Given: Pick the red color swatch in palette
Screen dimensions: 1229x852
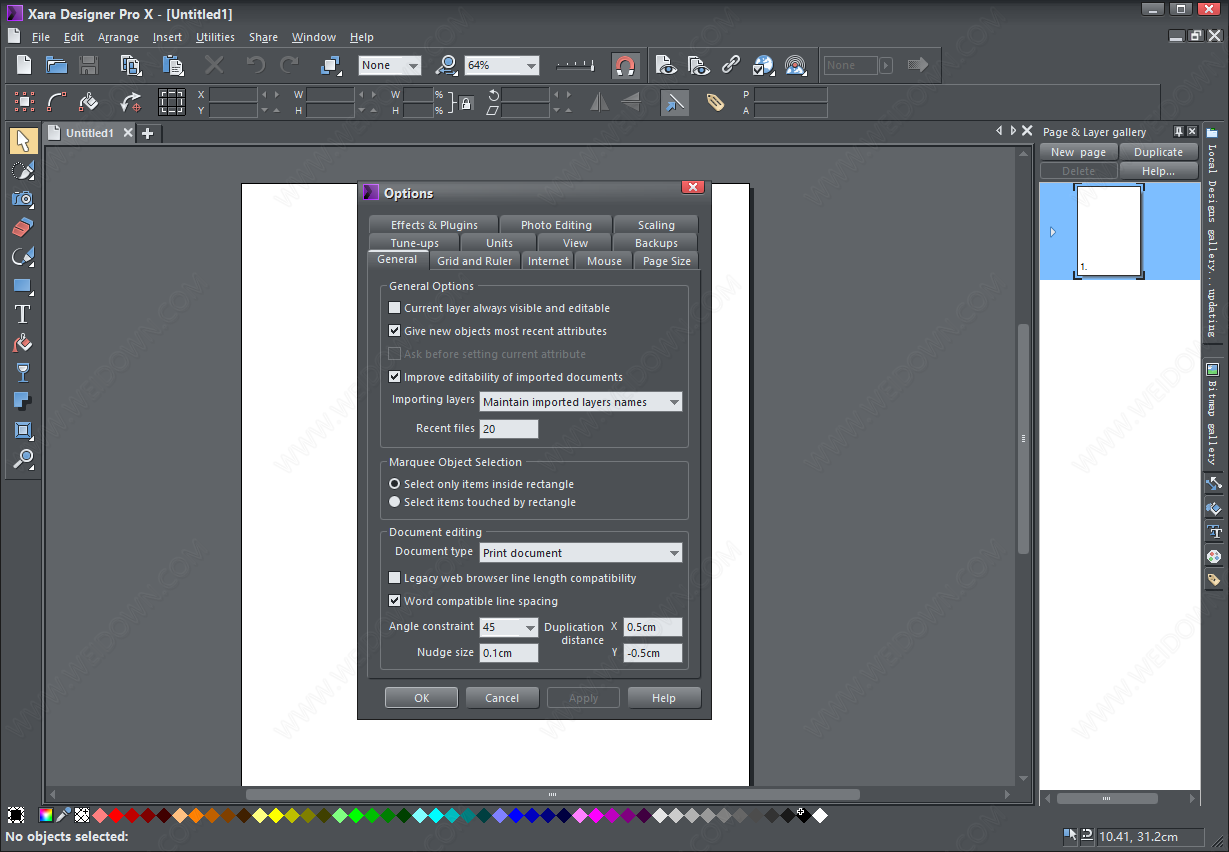Looking at the screenshot, I should click(x=116, y=816).
